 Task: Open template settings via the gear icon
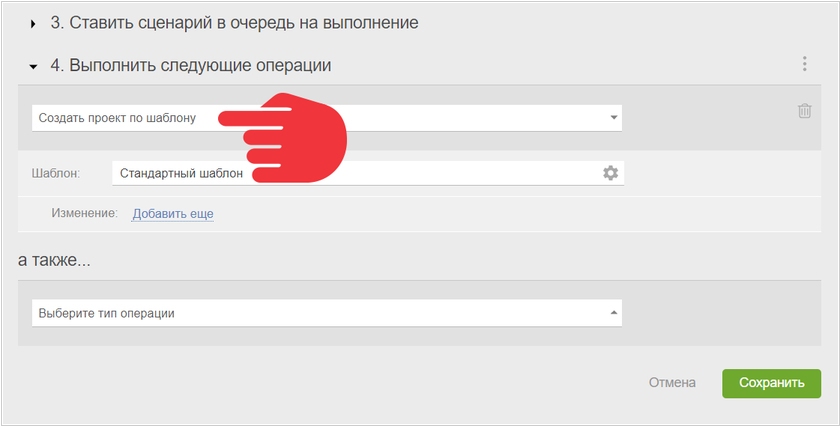coord(610,173)
